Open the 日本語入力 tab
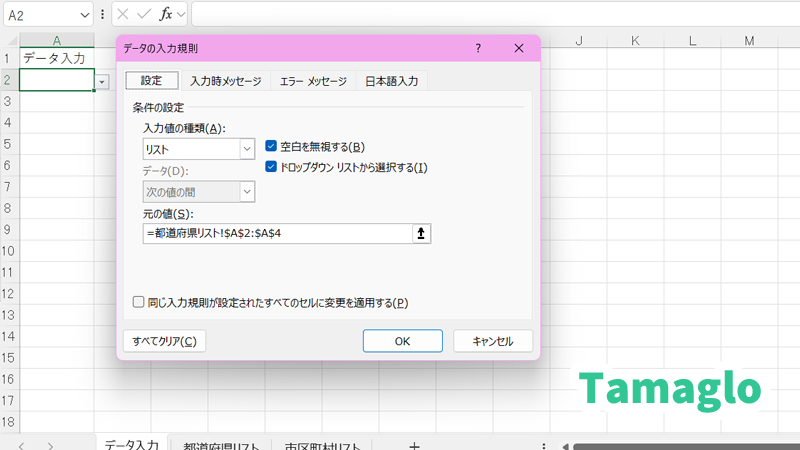 click(391, 81)
